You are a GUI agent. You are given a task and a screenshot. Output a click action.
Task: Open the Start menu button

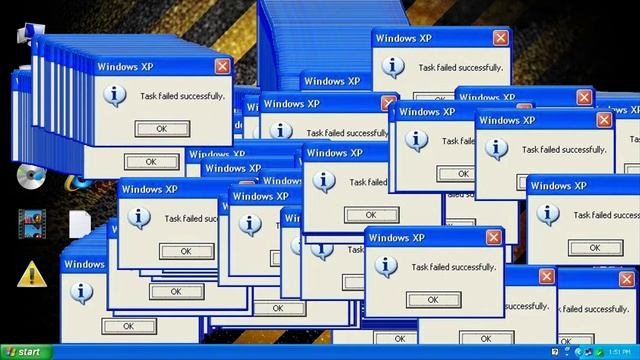[x=26, y=352]
